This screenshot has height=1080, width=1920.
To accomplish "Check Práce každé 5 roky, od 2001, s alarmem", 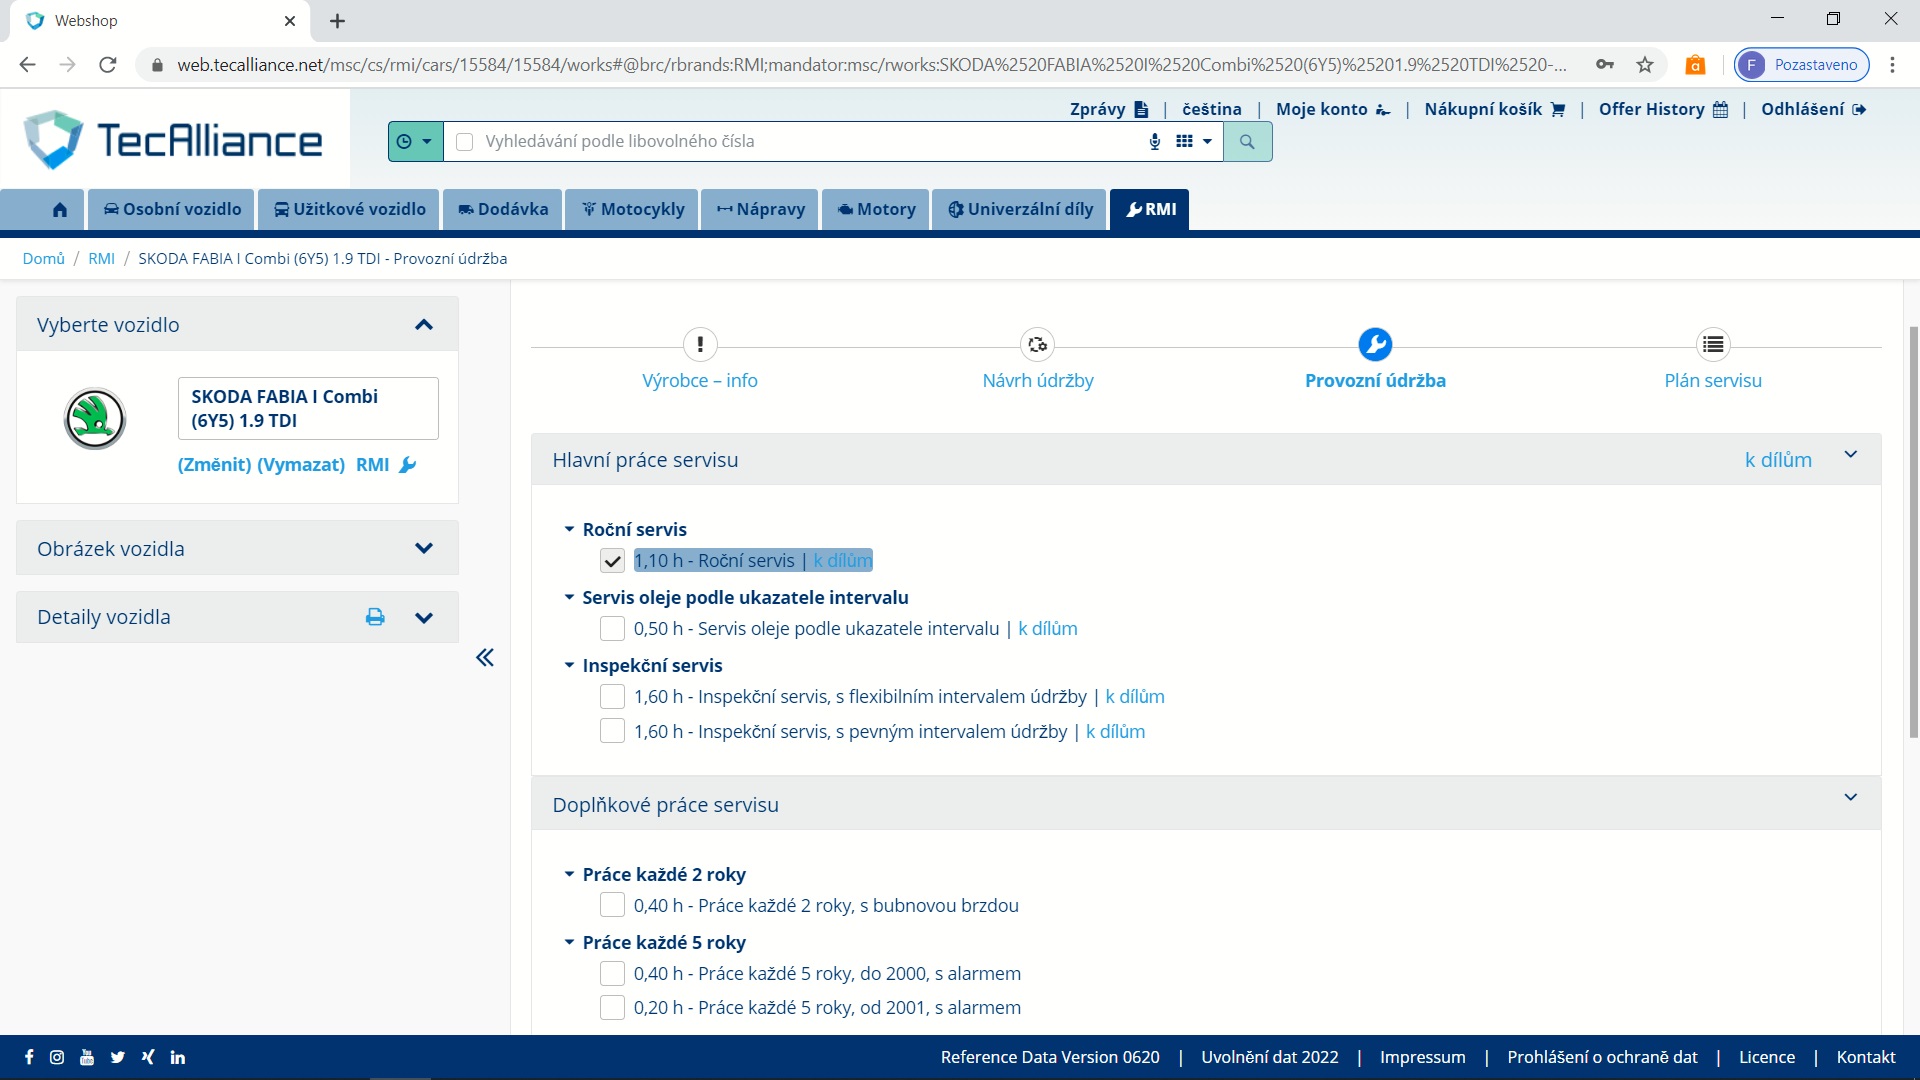I will [x=612, y=1008].
